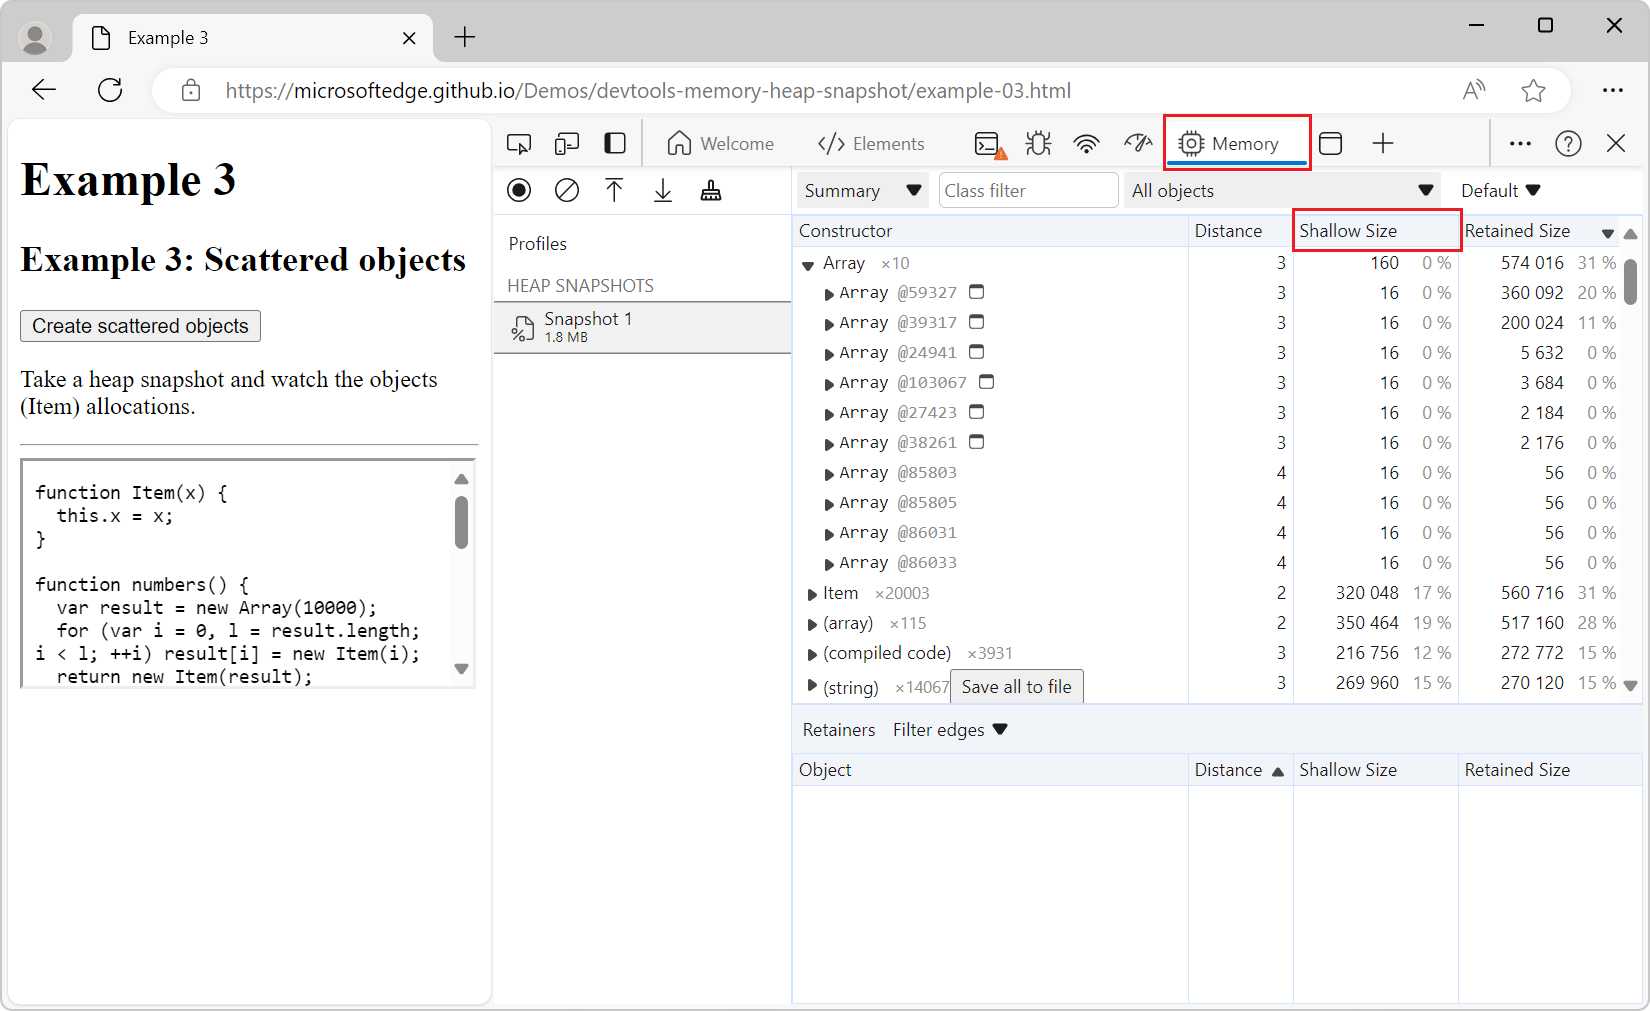Open the Issues bug icon
Viewport: 1650px width, 1011px height.
pyautogui.click(x=1038, y=143)
